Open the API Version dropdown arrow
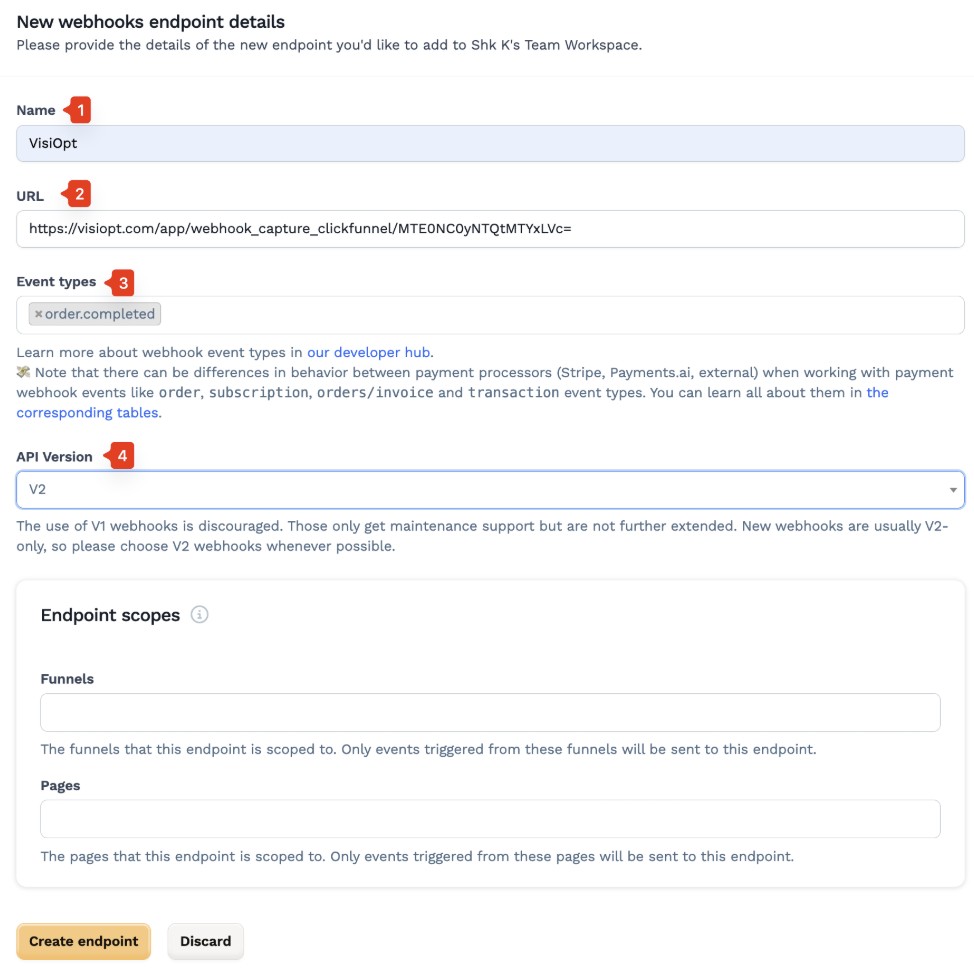The image size is (974, 972). [952, 490]
